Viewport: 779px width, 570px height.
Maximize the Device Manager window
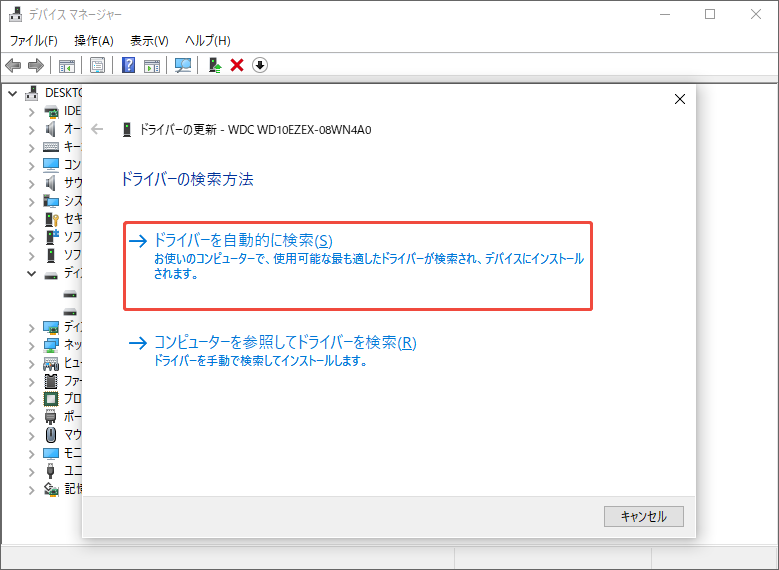click(710, 14)
